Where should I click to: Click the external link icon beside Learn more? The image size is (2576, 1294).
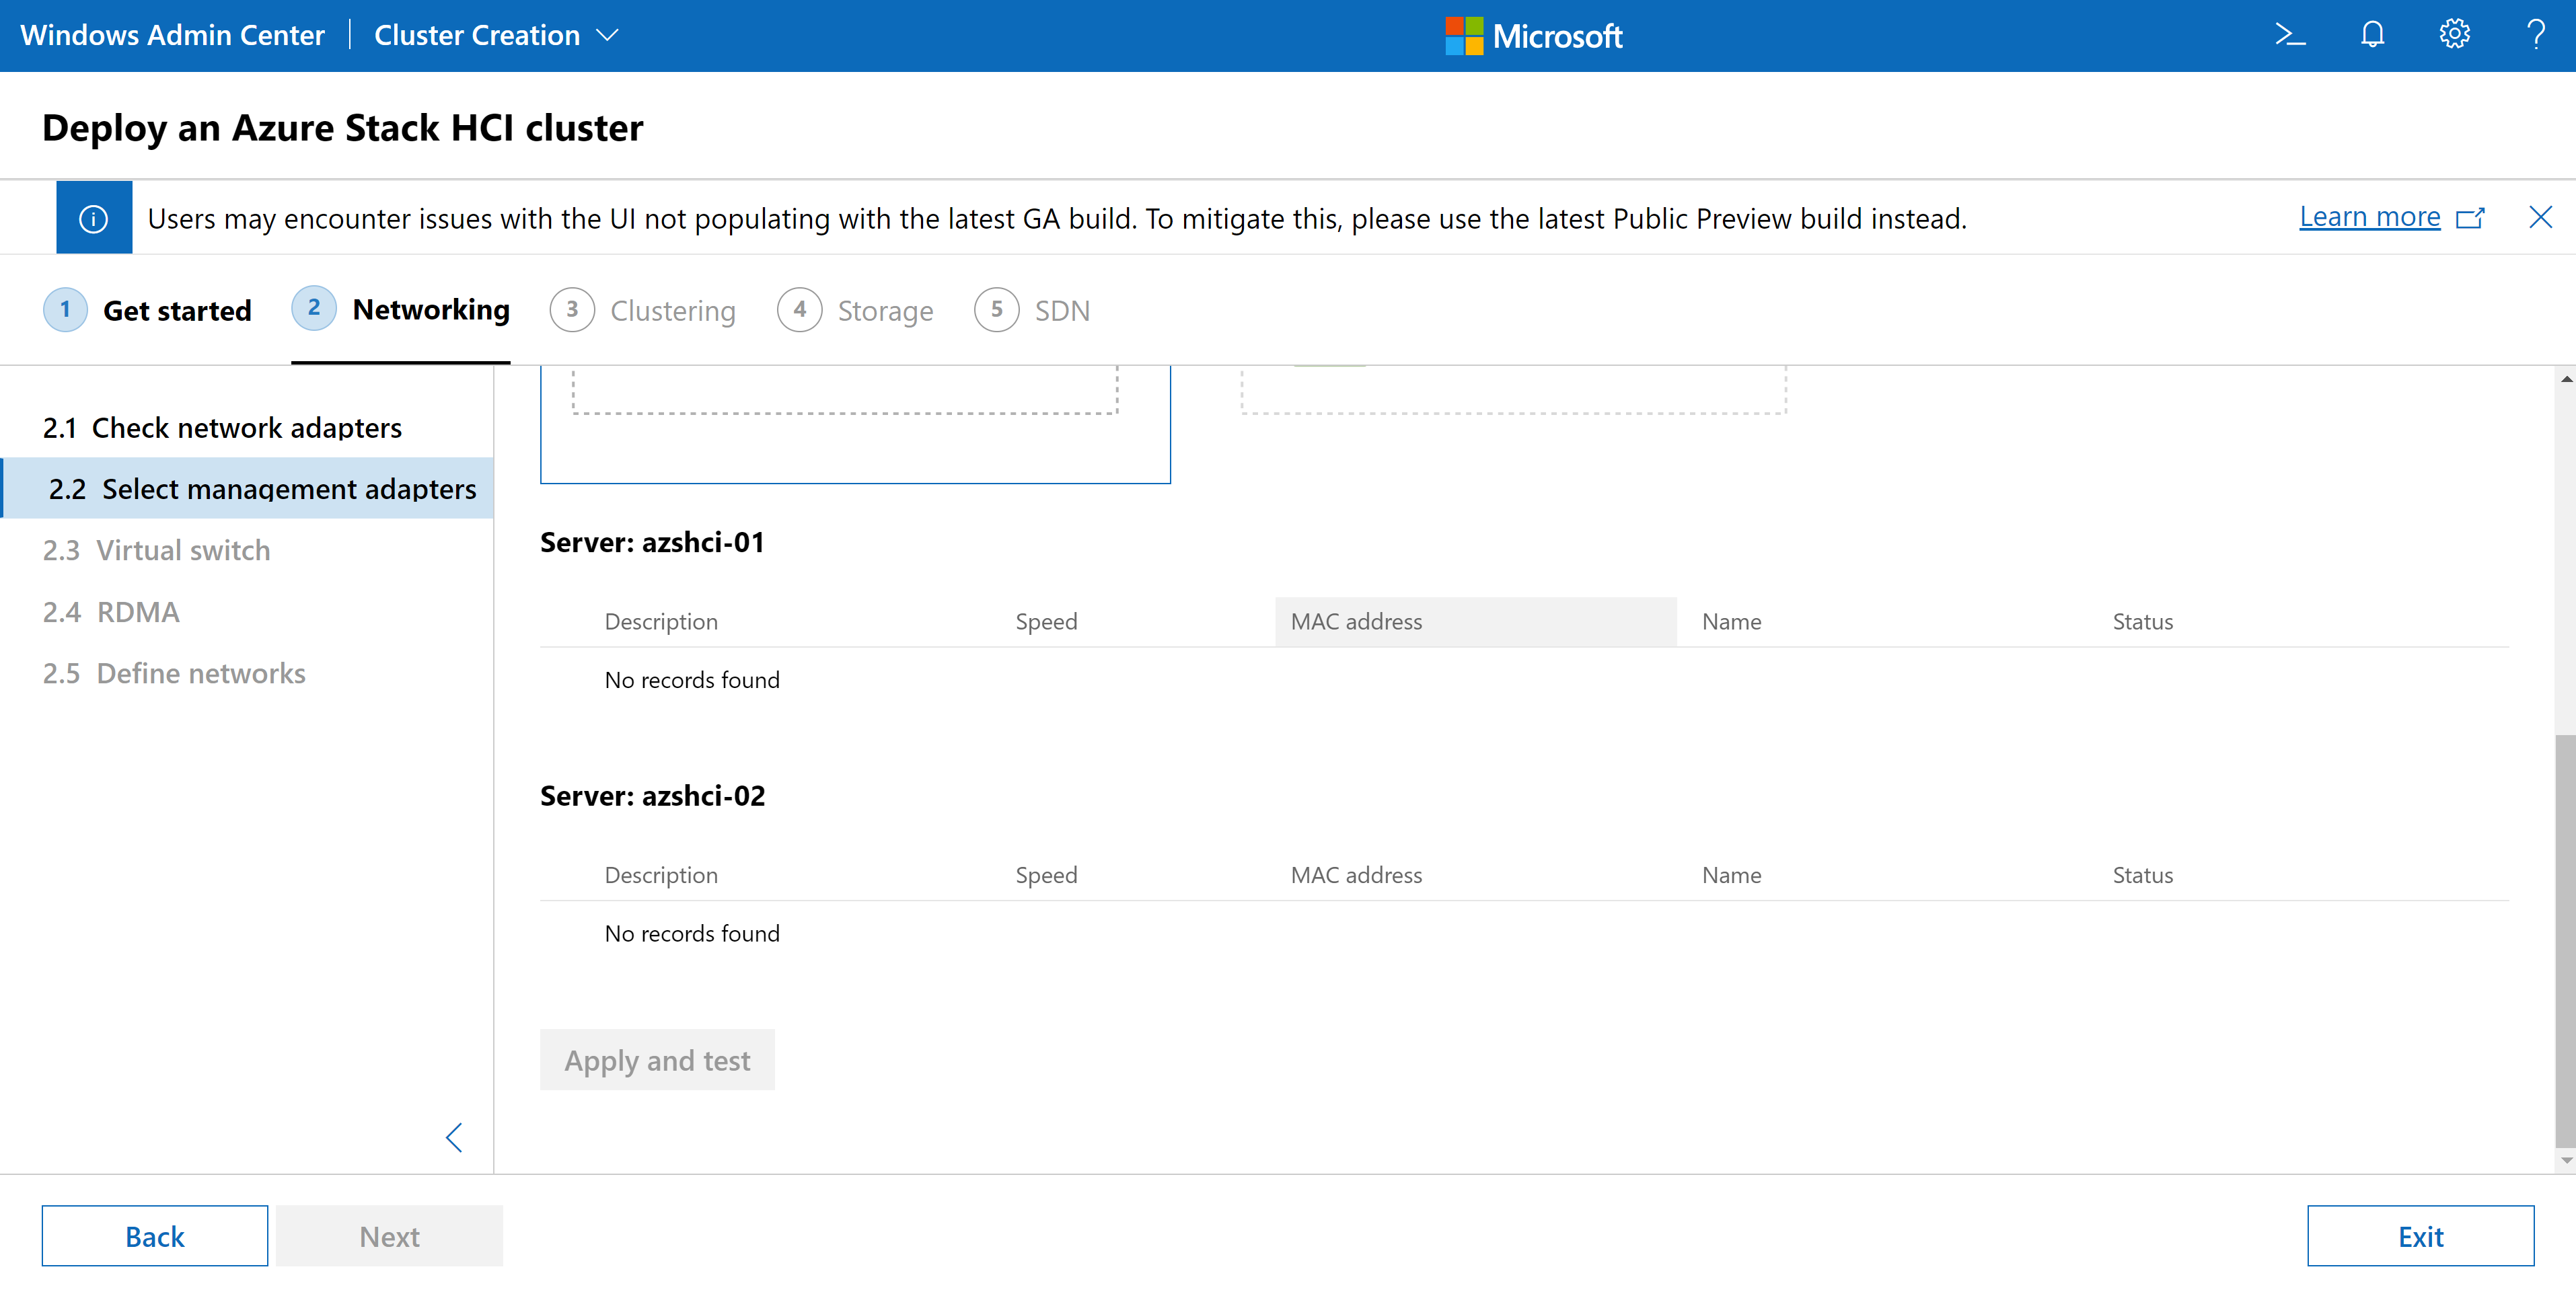click(x=2470, y=218)
